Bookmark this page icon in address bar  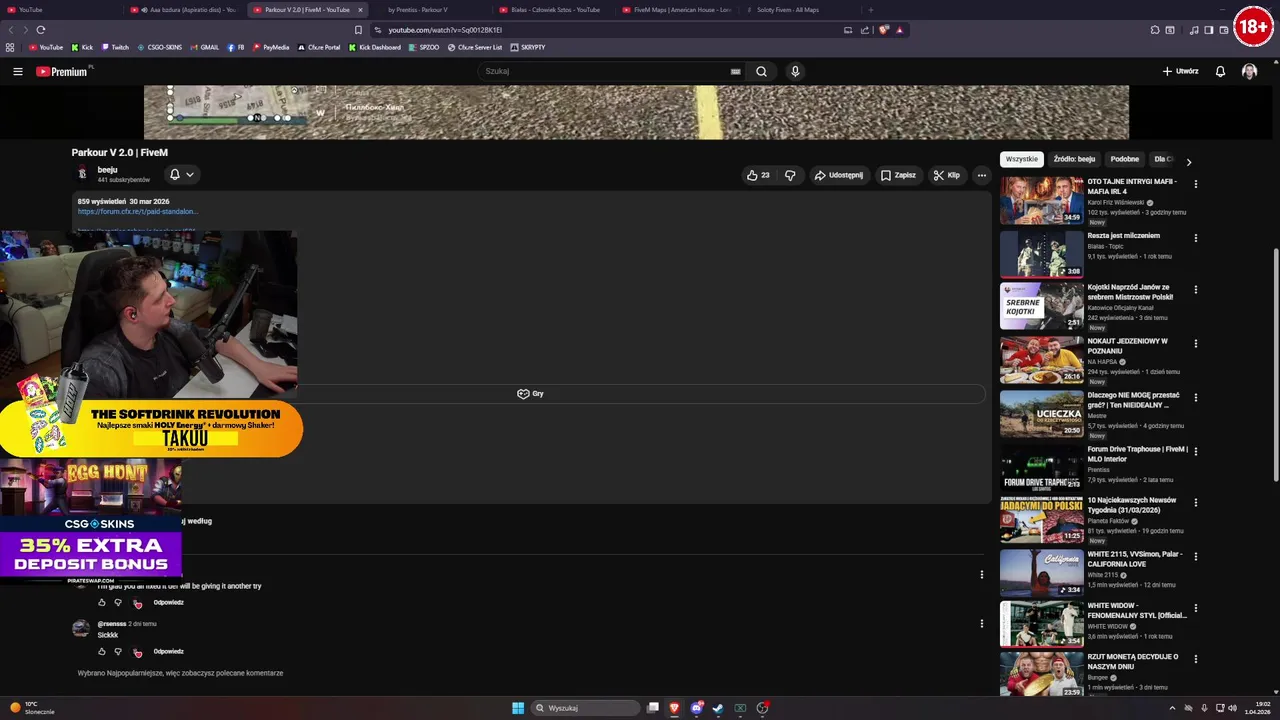click(358, 30)
